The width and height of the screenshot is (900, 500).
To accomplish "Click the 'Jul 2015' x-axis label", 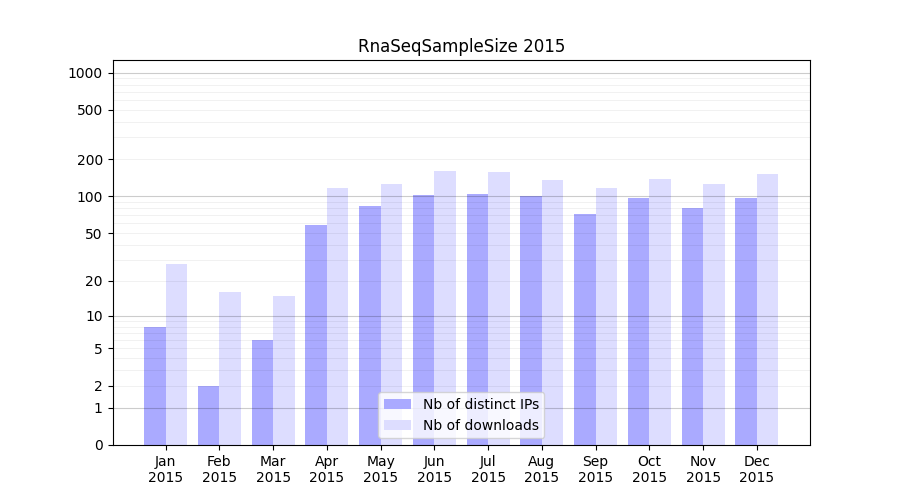I will 488,469.
